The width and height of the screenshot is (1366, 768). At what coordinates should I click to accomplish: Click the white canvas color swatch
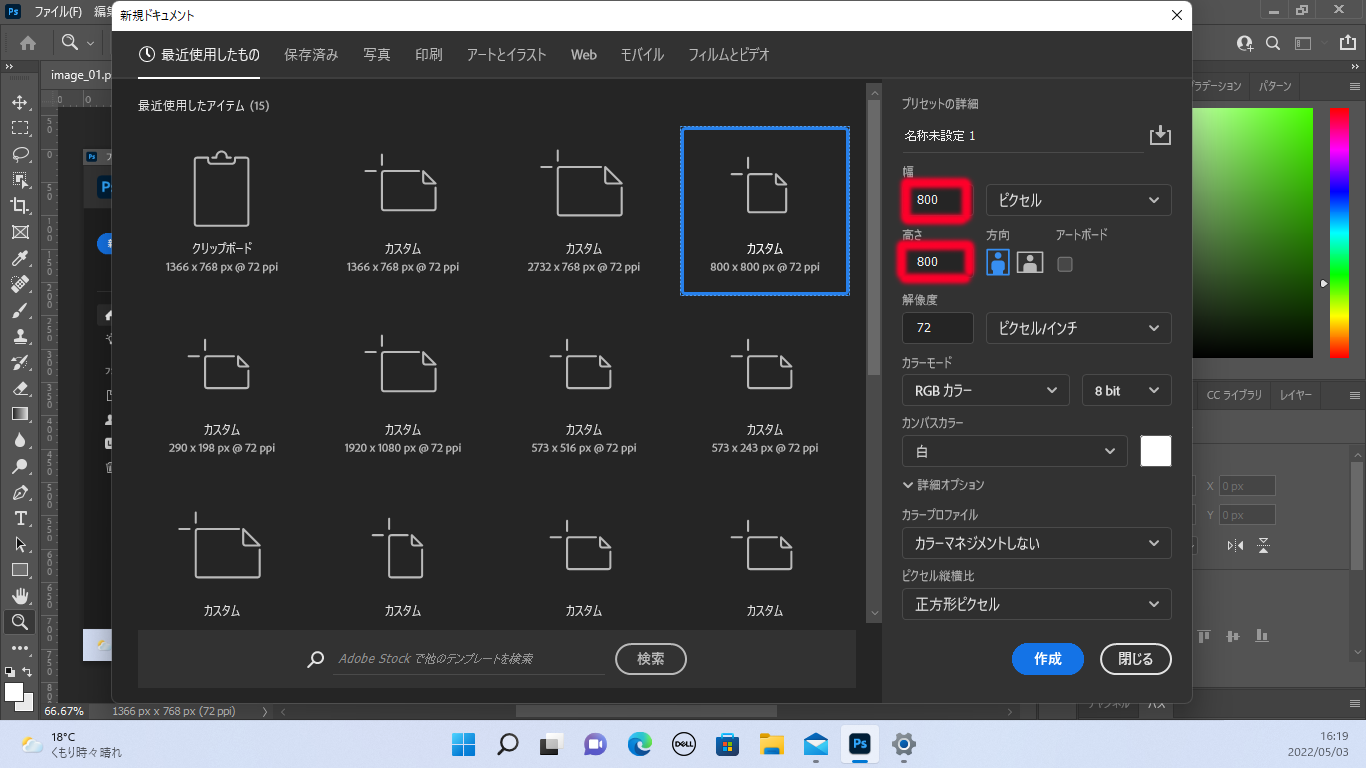pos(1156,451)
